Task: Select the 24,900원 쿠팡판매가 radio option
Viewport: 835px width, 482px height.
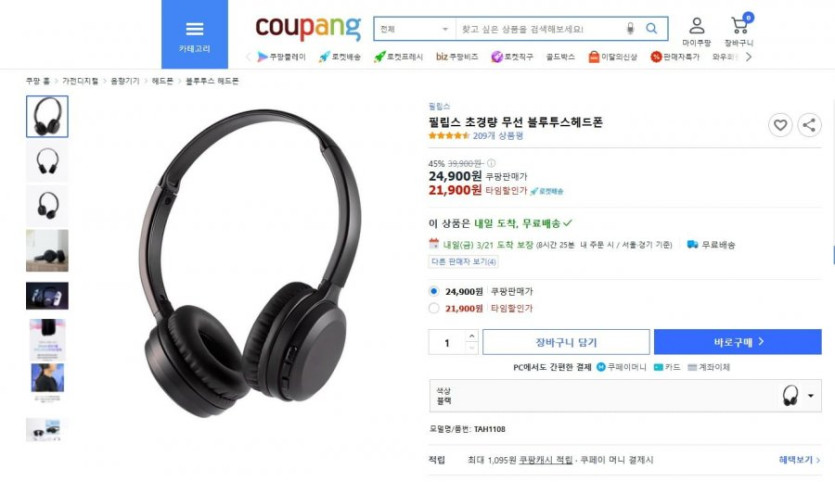Action: pyautogui.click(x=434, y=291)
